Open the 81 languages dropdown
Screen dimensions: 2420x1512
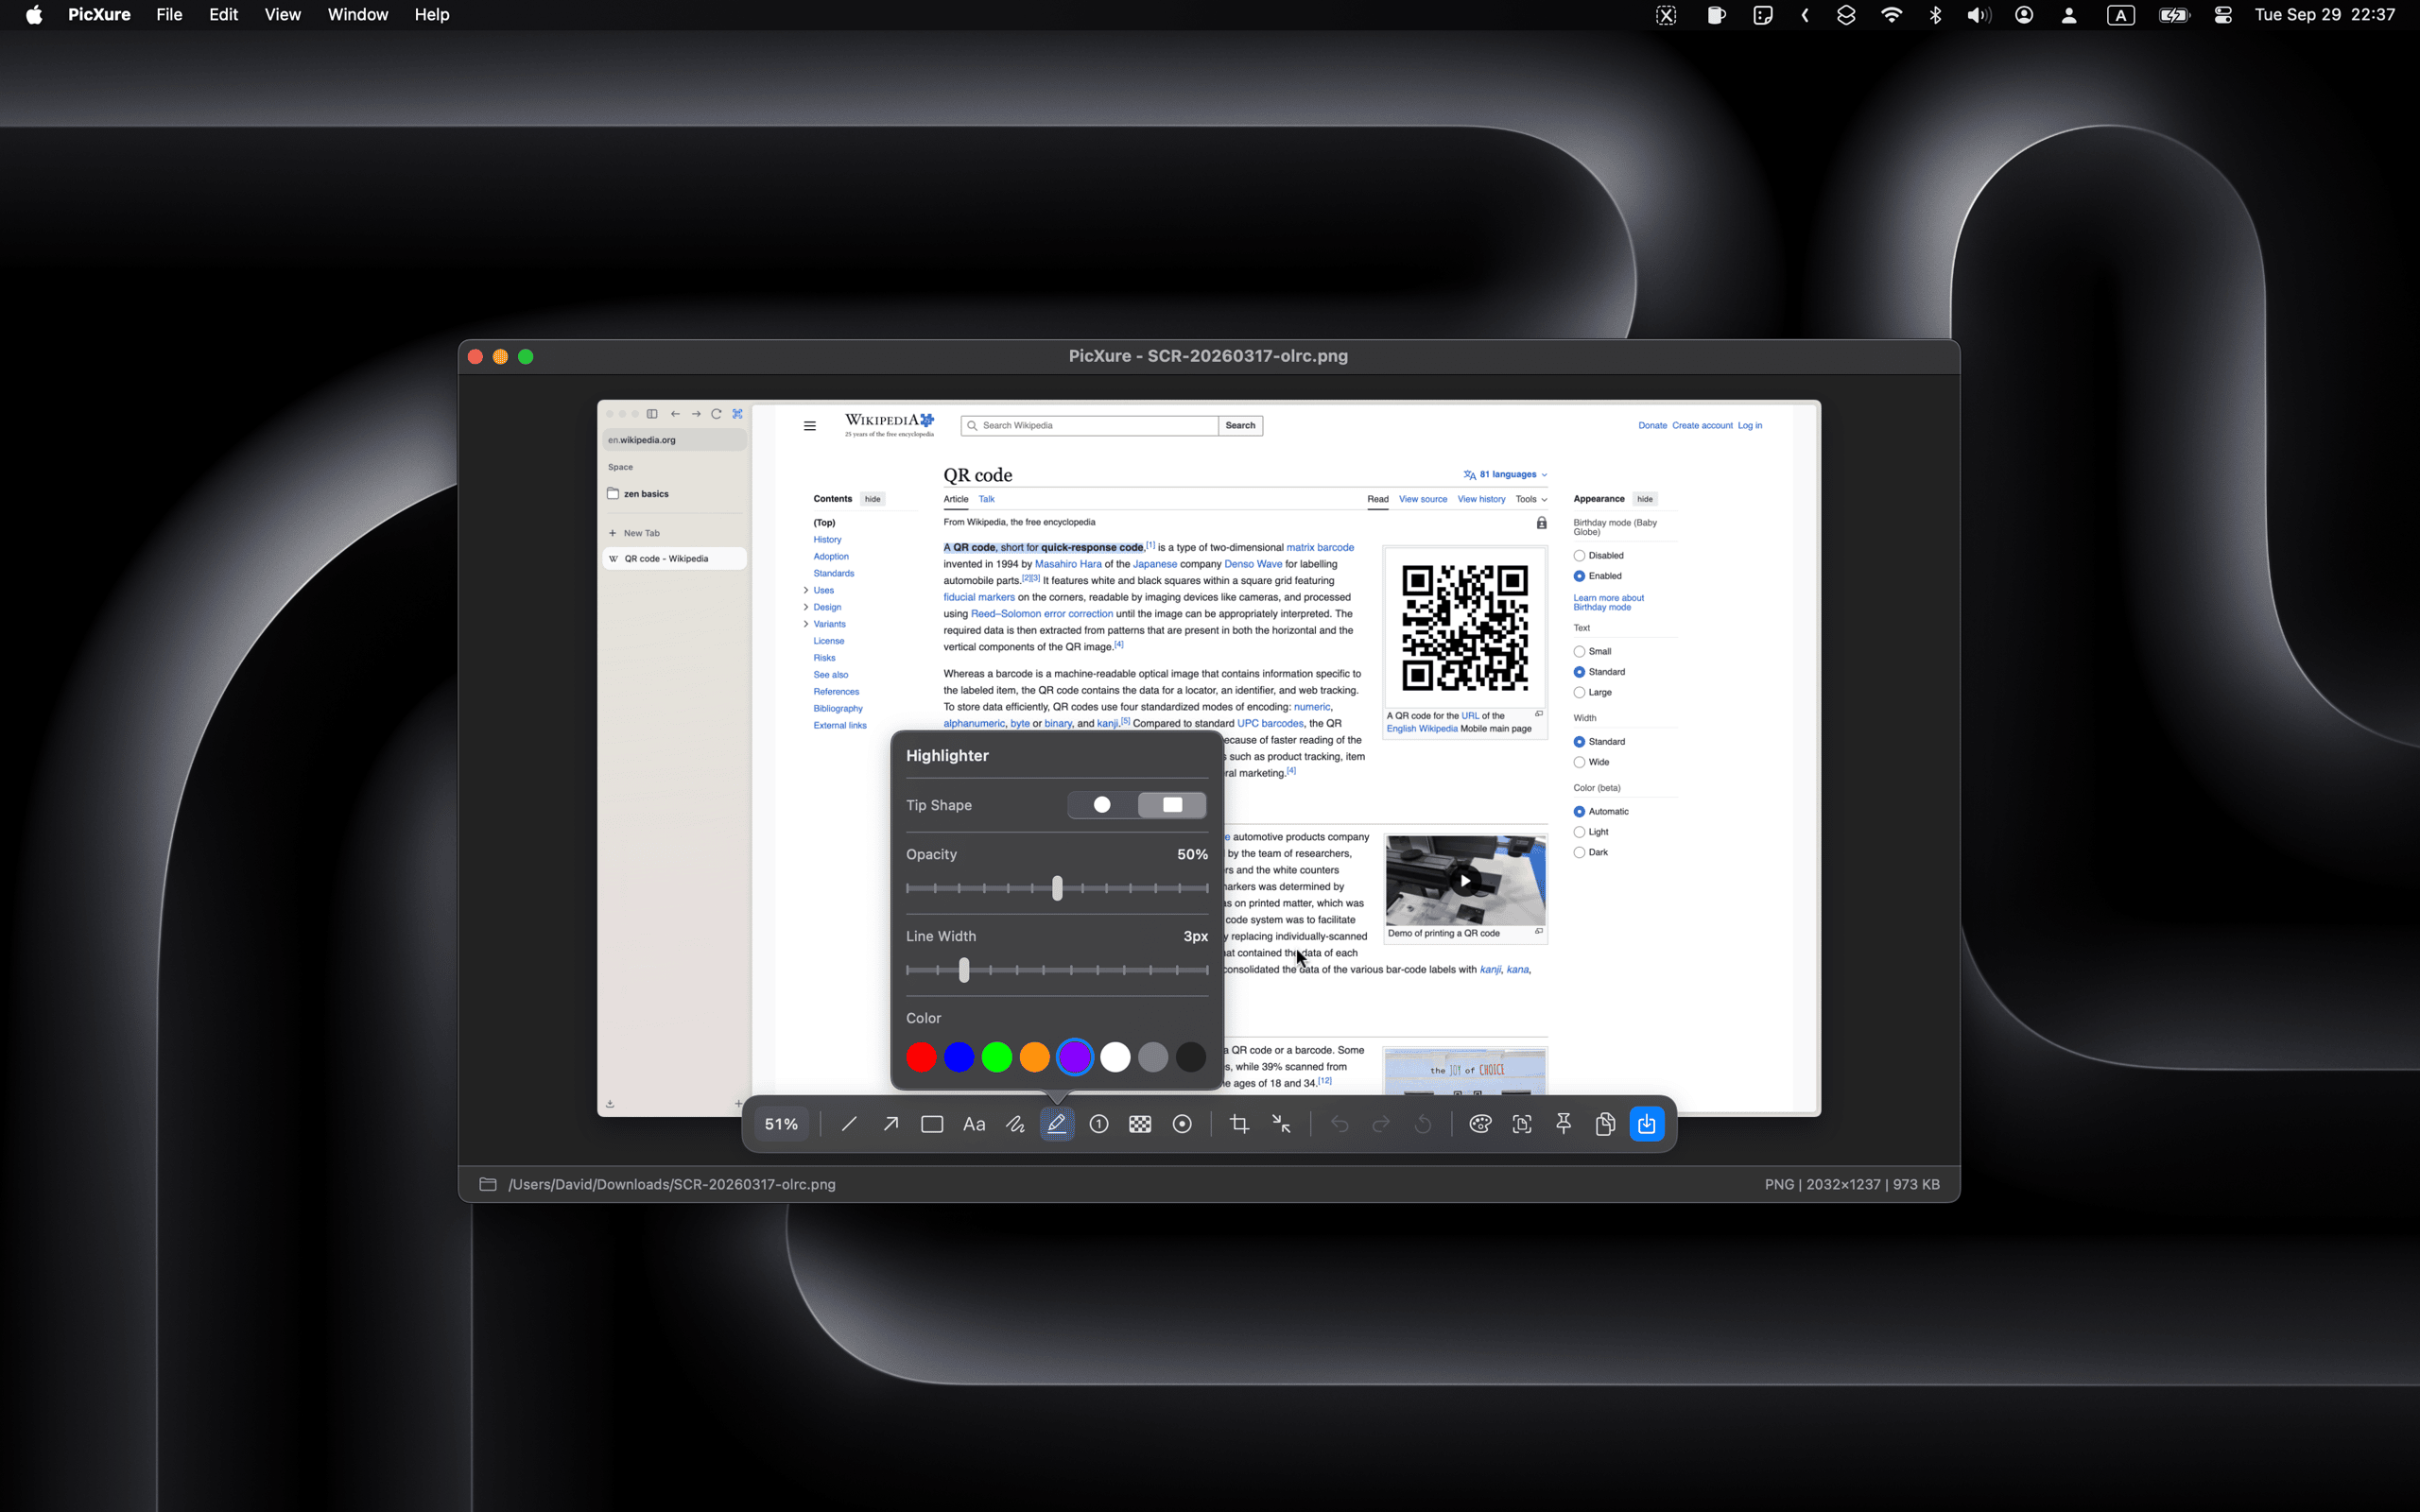tap(1505, 475)
